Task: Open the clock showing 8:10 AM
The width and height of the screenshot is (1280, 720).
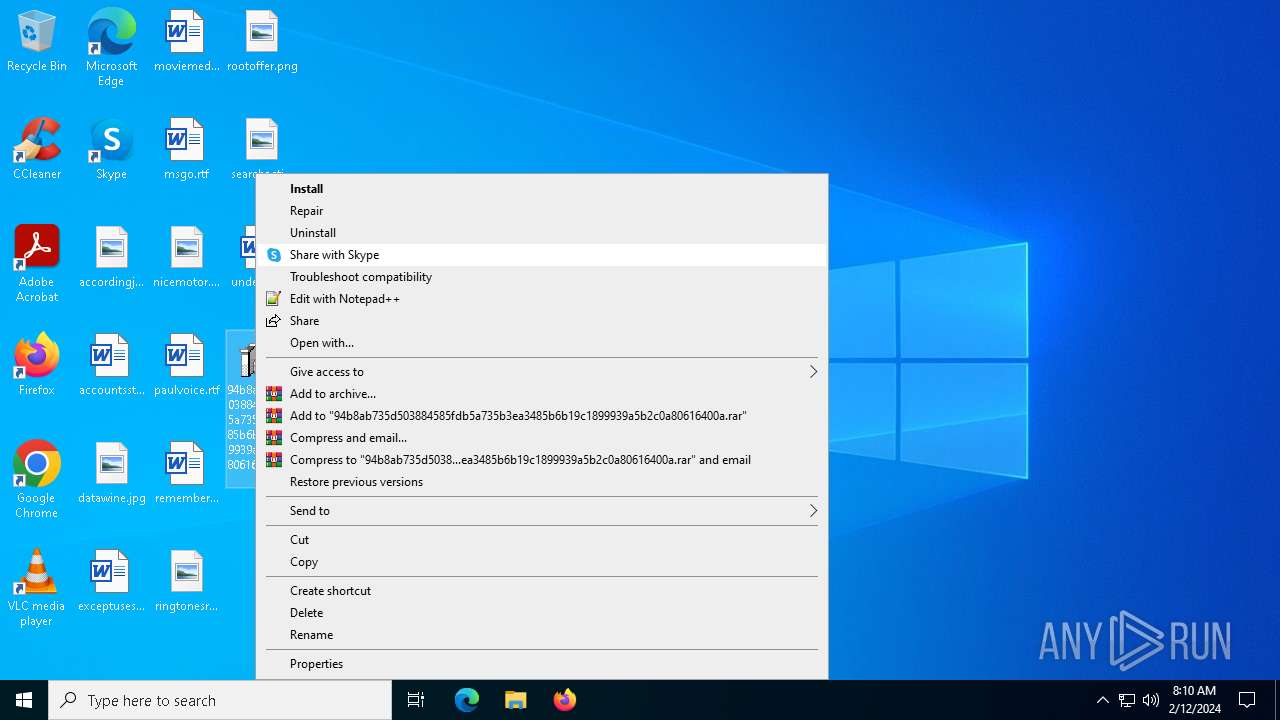Action: [x=1194, y=700]
